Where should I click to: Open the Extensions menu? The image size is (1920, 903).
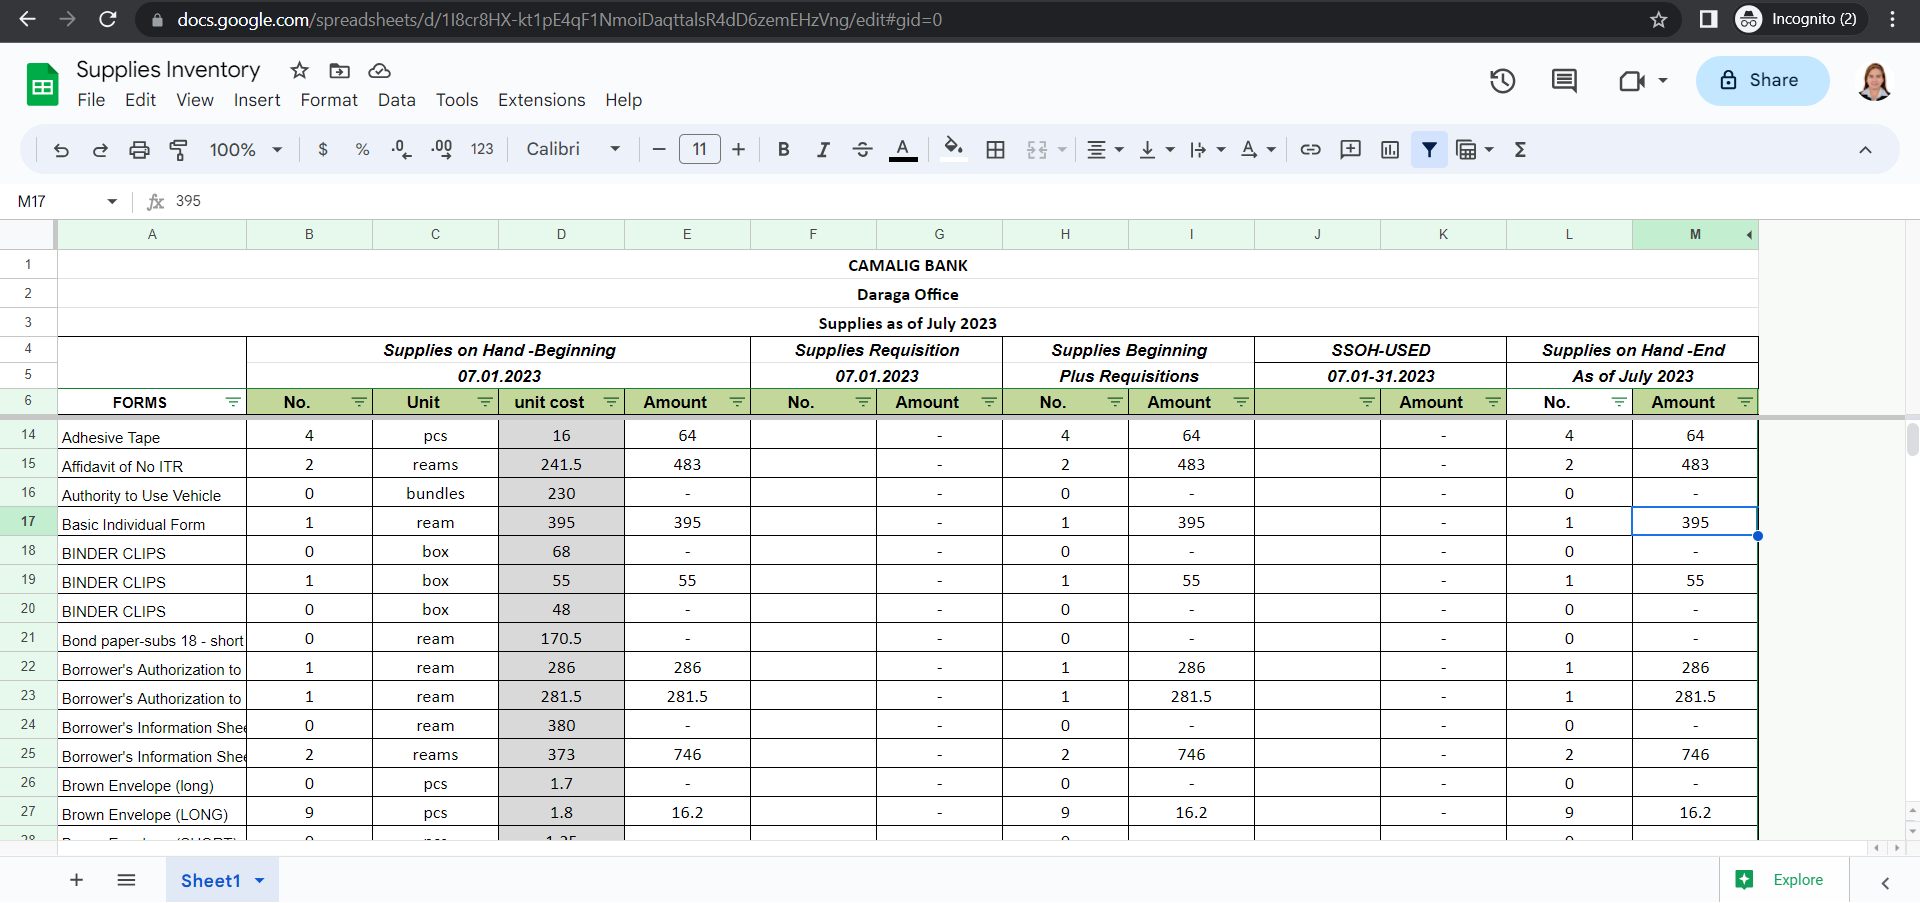coord(541,100)
